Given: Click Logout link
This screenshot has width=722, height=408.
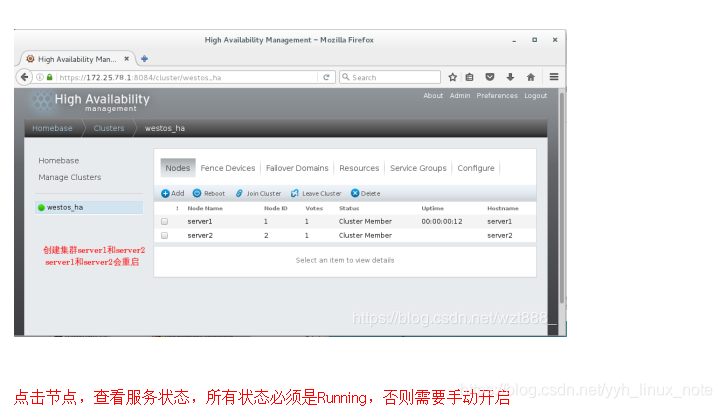Looking at the screenshot, I should click(x=536, y=96).
